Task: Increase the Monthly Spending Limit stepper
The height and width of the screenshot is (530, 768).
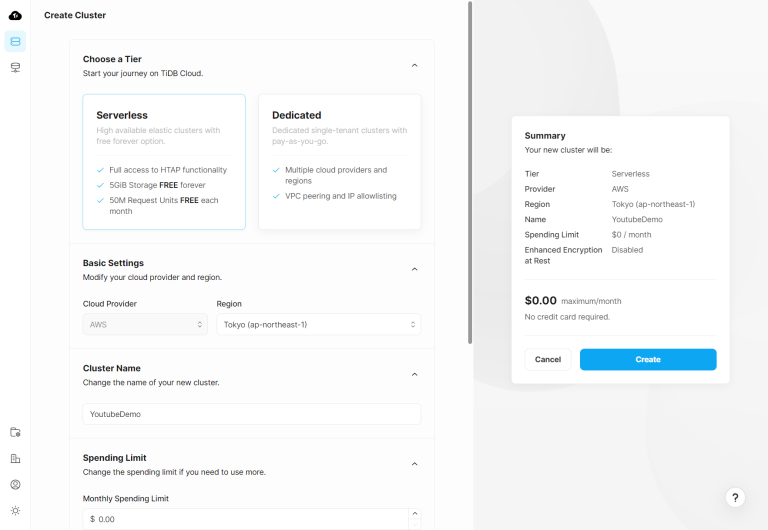Action: point(415,513)
